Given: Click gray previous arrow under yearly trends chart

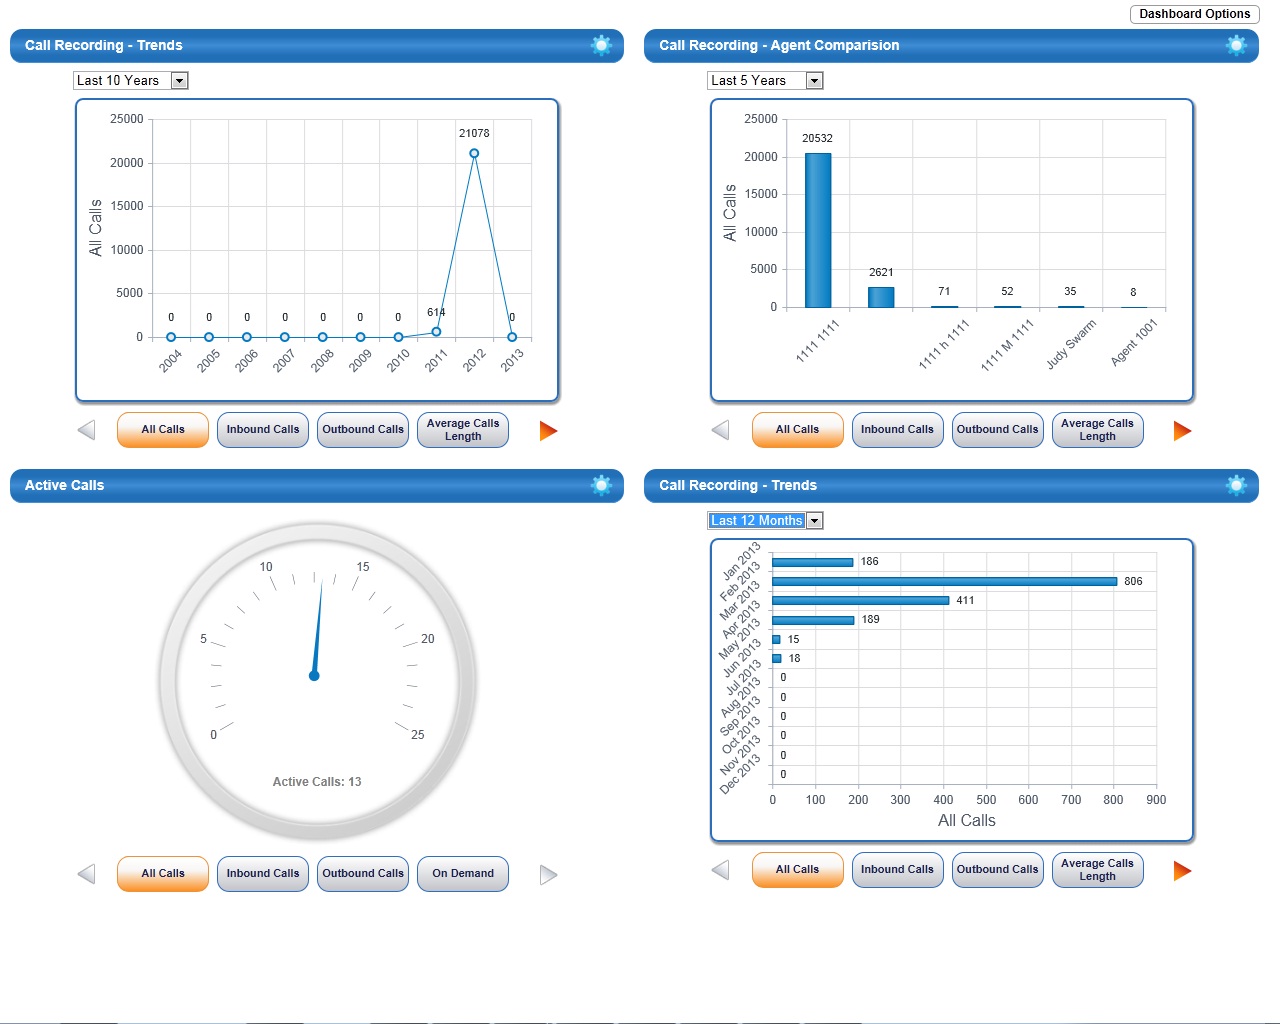Looking at the screenshot, I should [x=87, y=430].
